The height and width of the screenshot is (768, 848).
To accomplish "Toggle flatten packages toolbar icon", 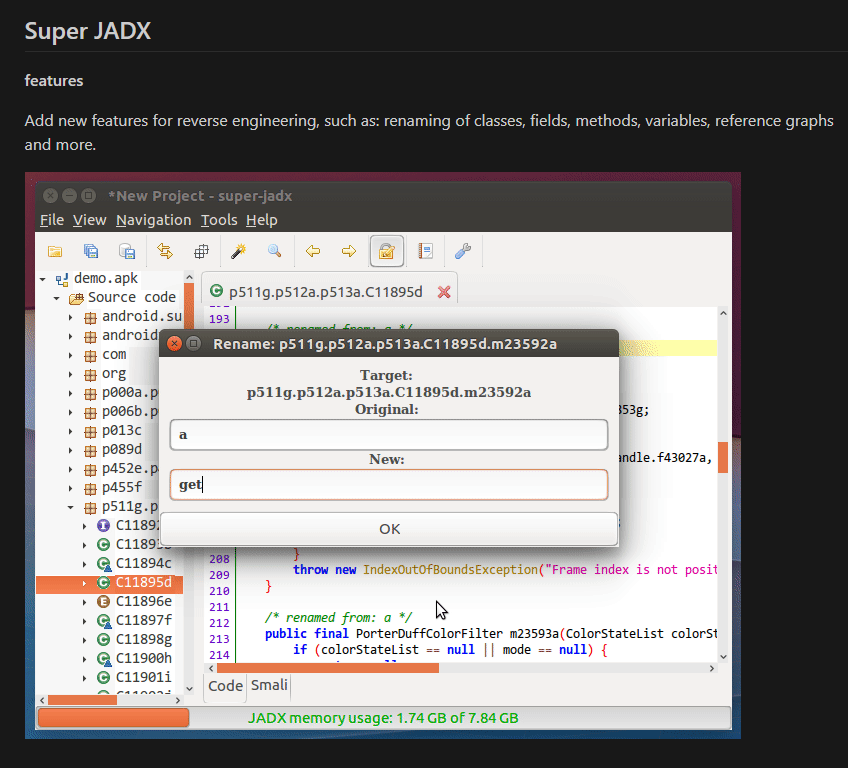I will coord(201,251).
